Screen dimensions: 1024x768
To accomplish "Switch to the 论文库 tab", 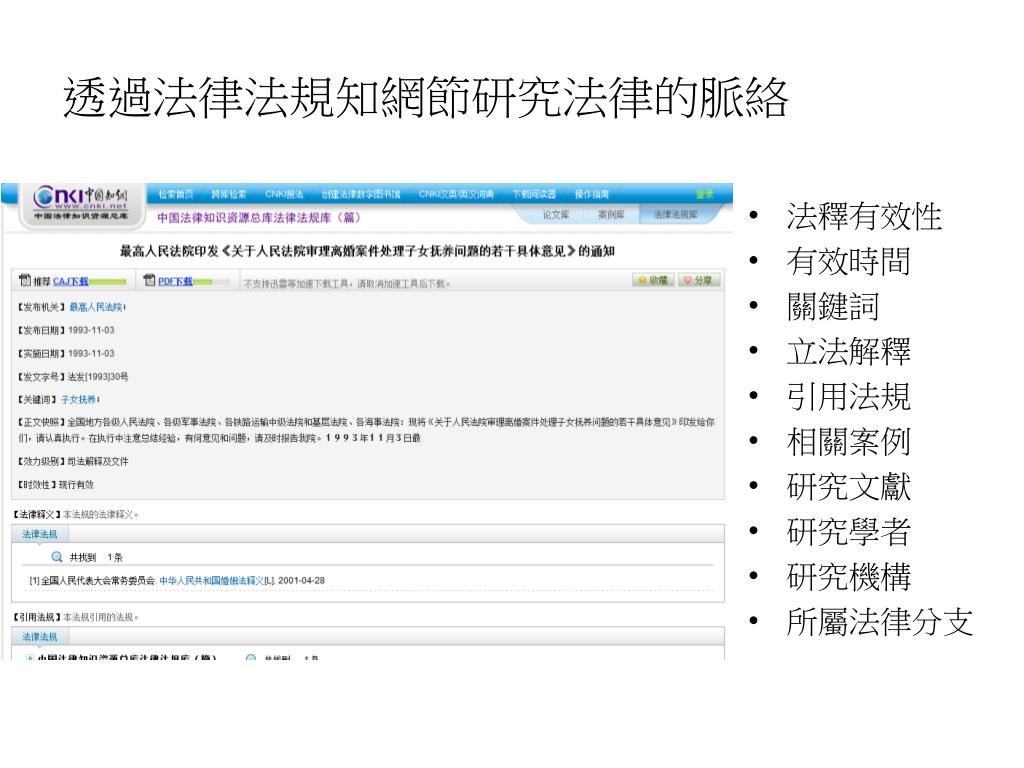I will point(556,215).
